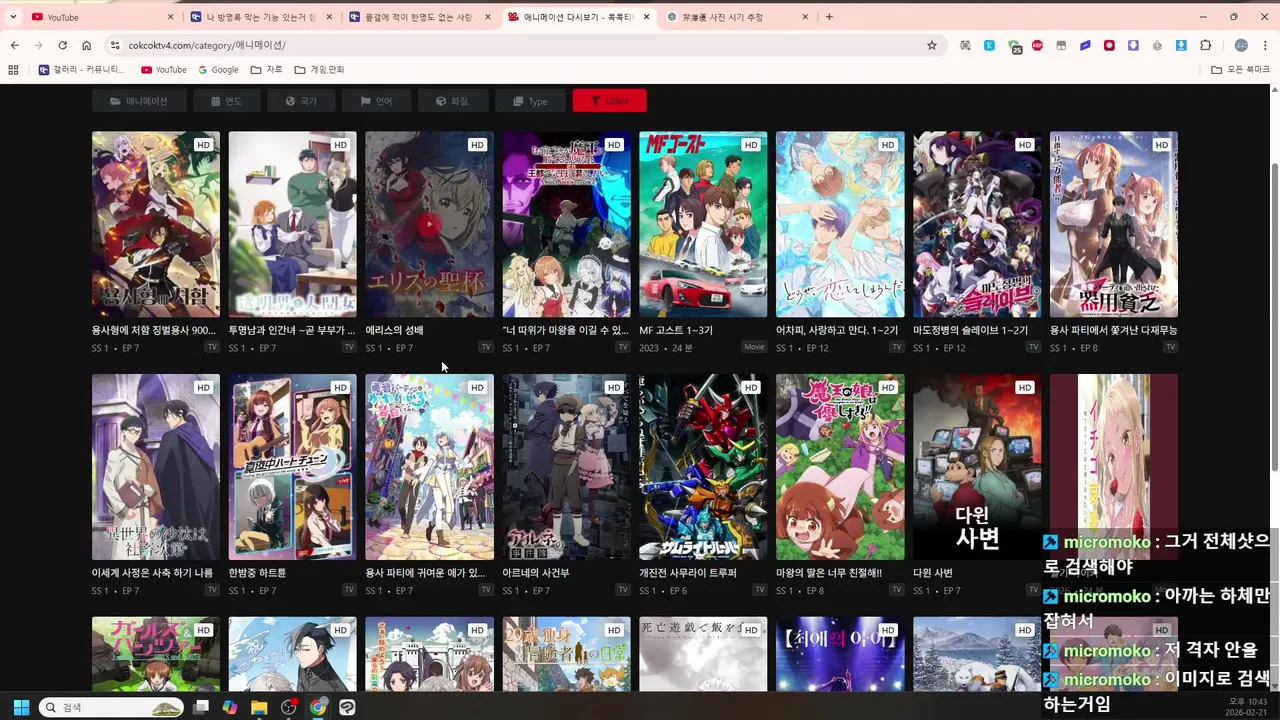Click the red Latest sort button
The height and width of the screenshot is (720, 1280).
[609, 101]
